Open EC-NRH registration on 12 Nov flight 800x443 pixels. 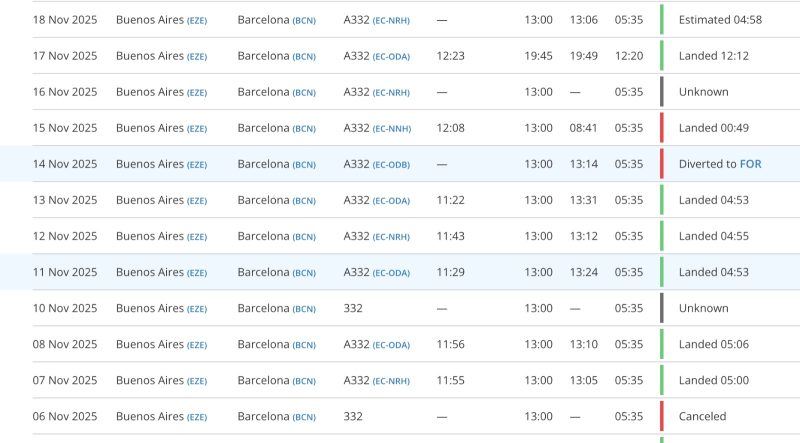tap(391, 237)
